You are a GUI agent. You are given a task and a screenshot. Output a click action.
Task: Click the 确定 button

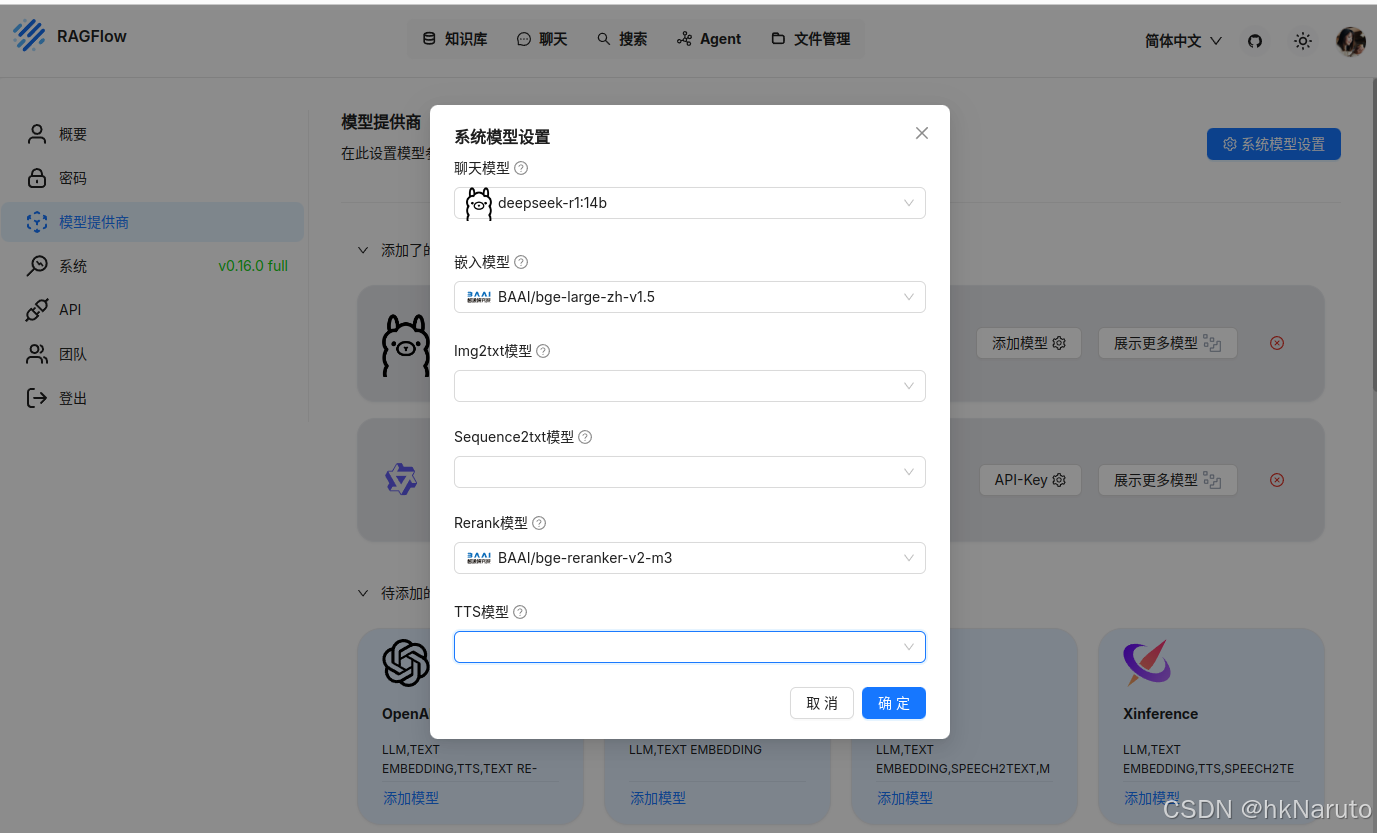(894, 703)
